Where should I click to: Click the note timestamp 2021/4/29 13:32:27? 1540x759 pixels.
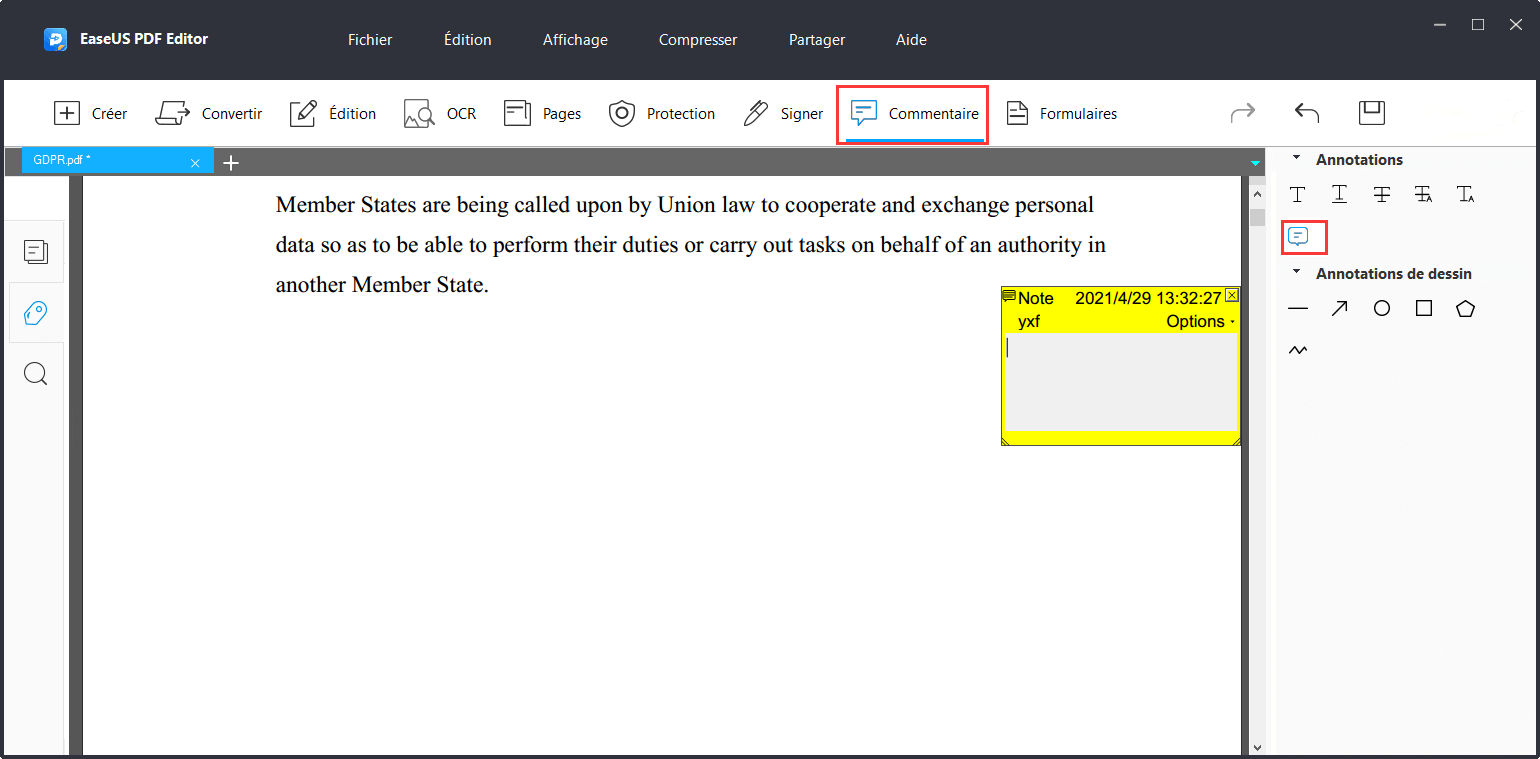[1148, 298]
